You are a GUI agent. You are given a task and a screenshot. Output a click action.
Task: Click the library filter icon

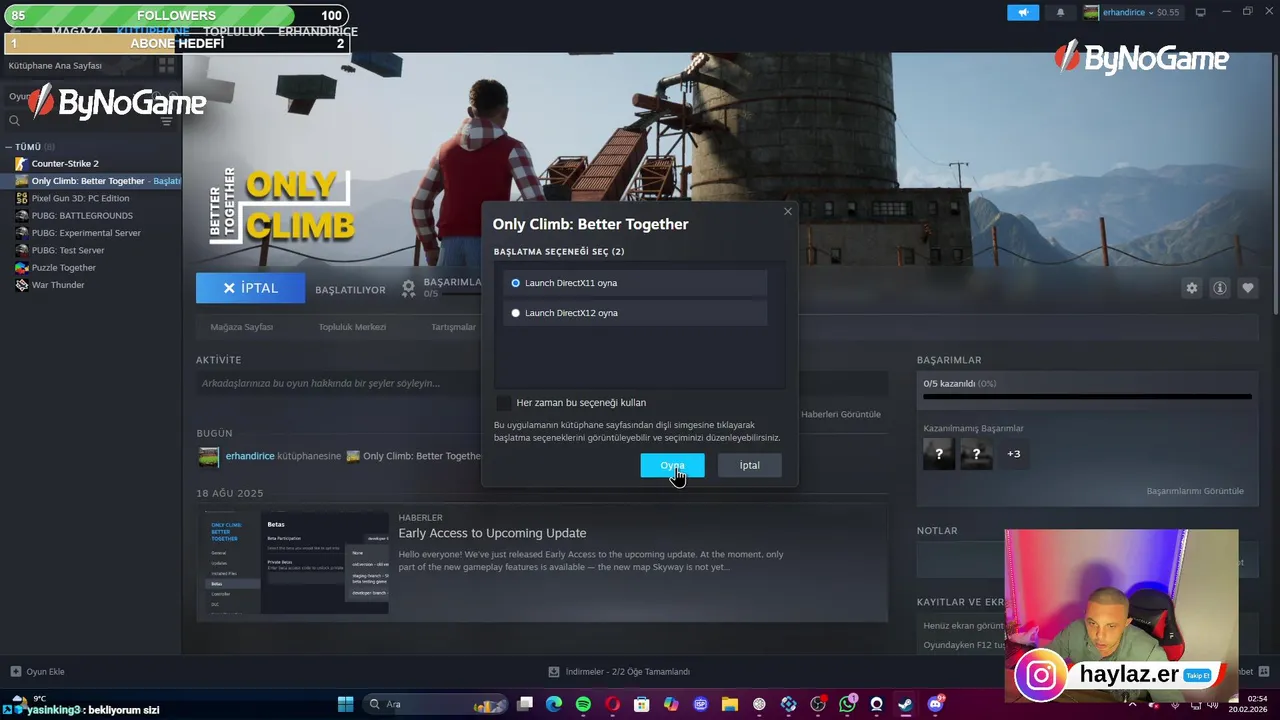click(x=167, y=121)
